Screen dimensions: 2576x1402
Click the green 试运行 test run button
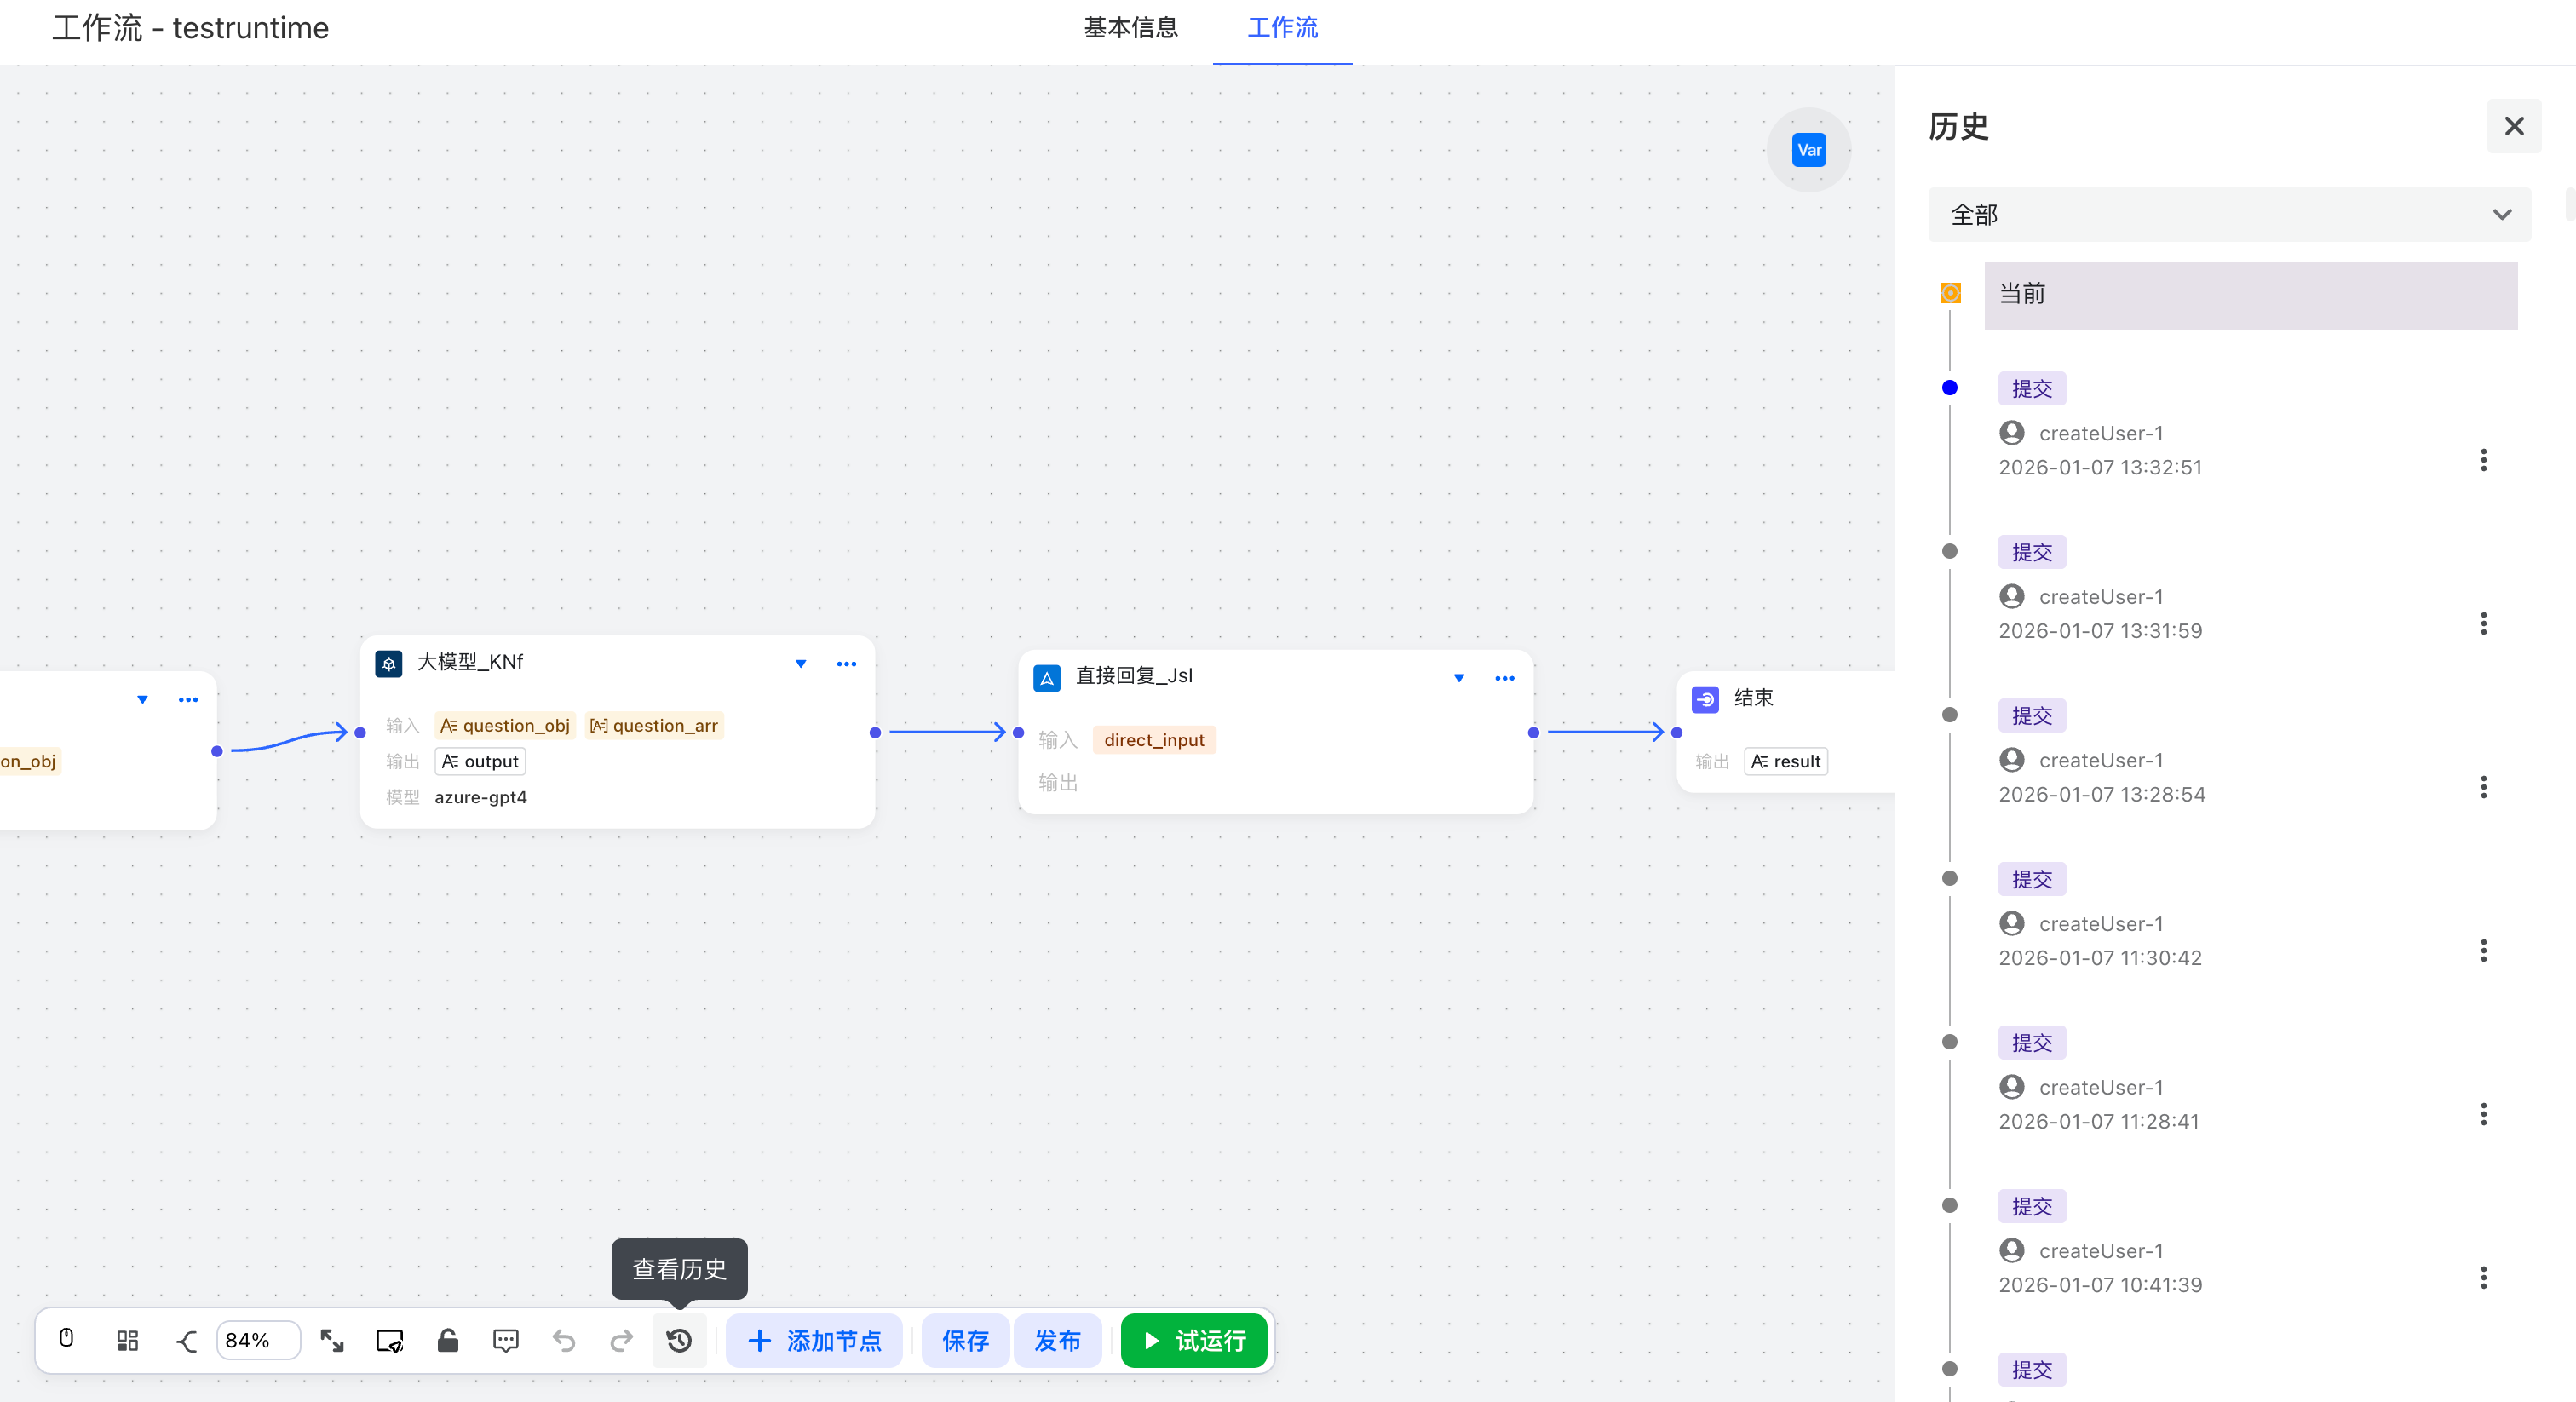point(1194,1340)
